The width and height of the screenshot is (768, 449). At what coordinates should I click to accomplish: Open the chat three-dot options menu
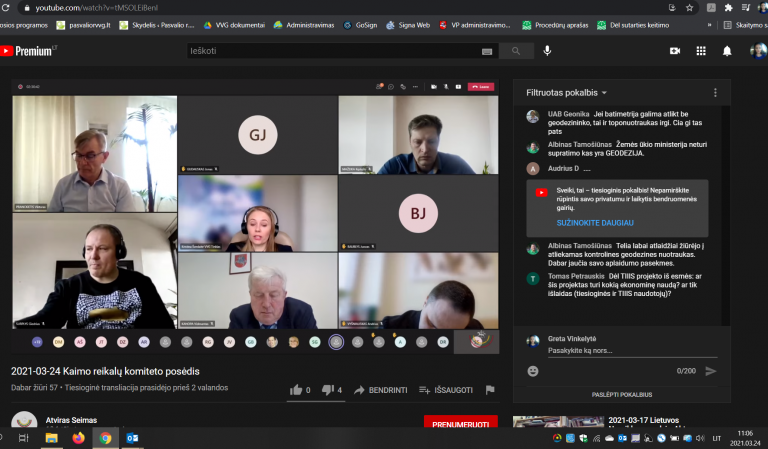(x=715, y=93)
